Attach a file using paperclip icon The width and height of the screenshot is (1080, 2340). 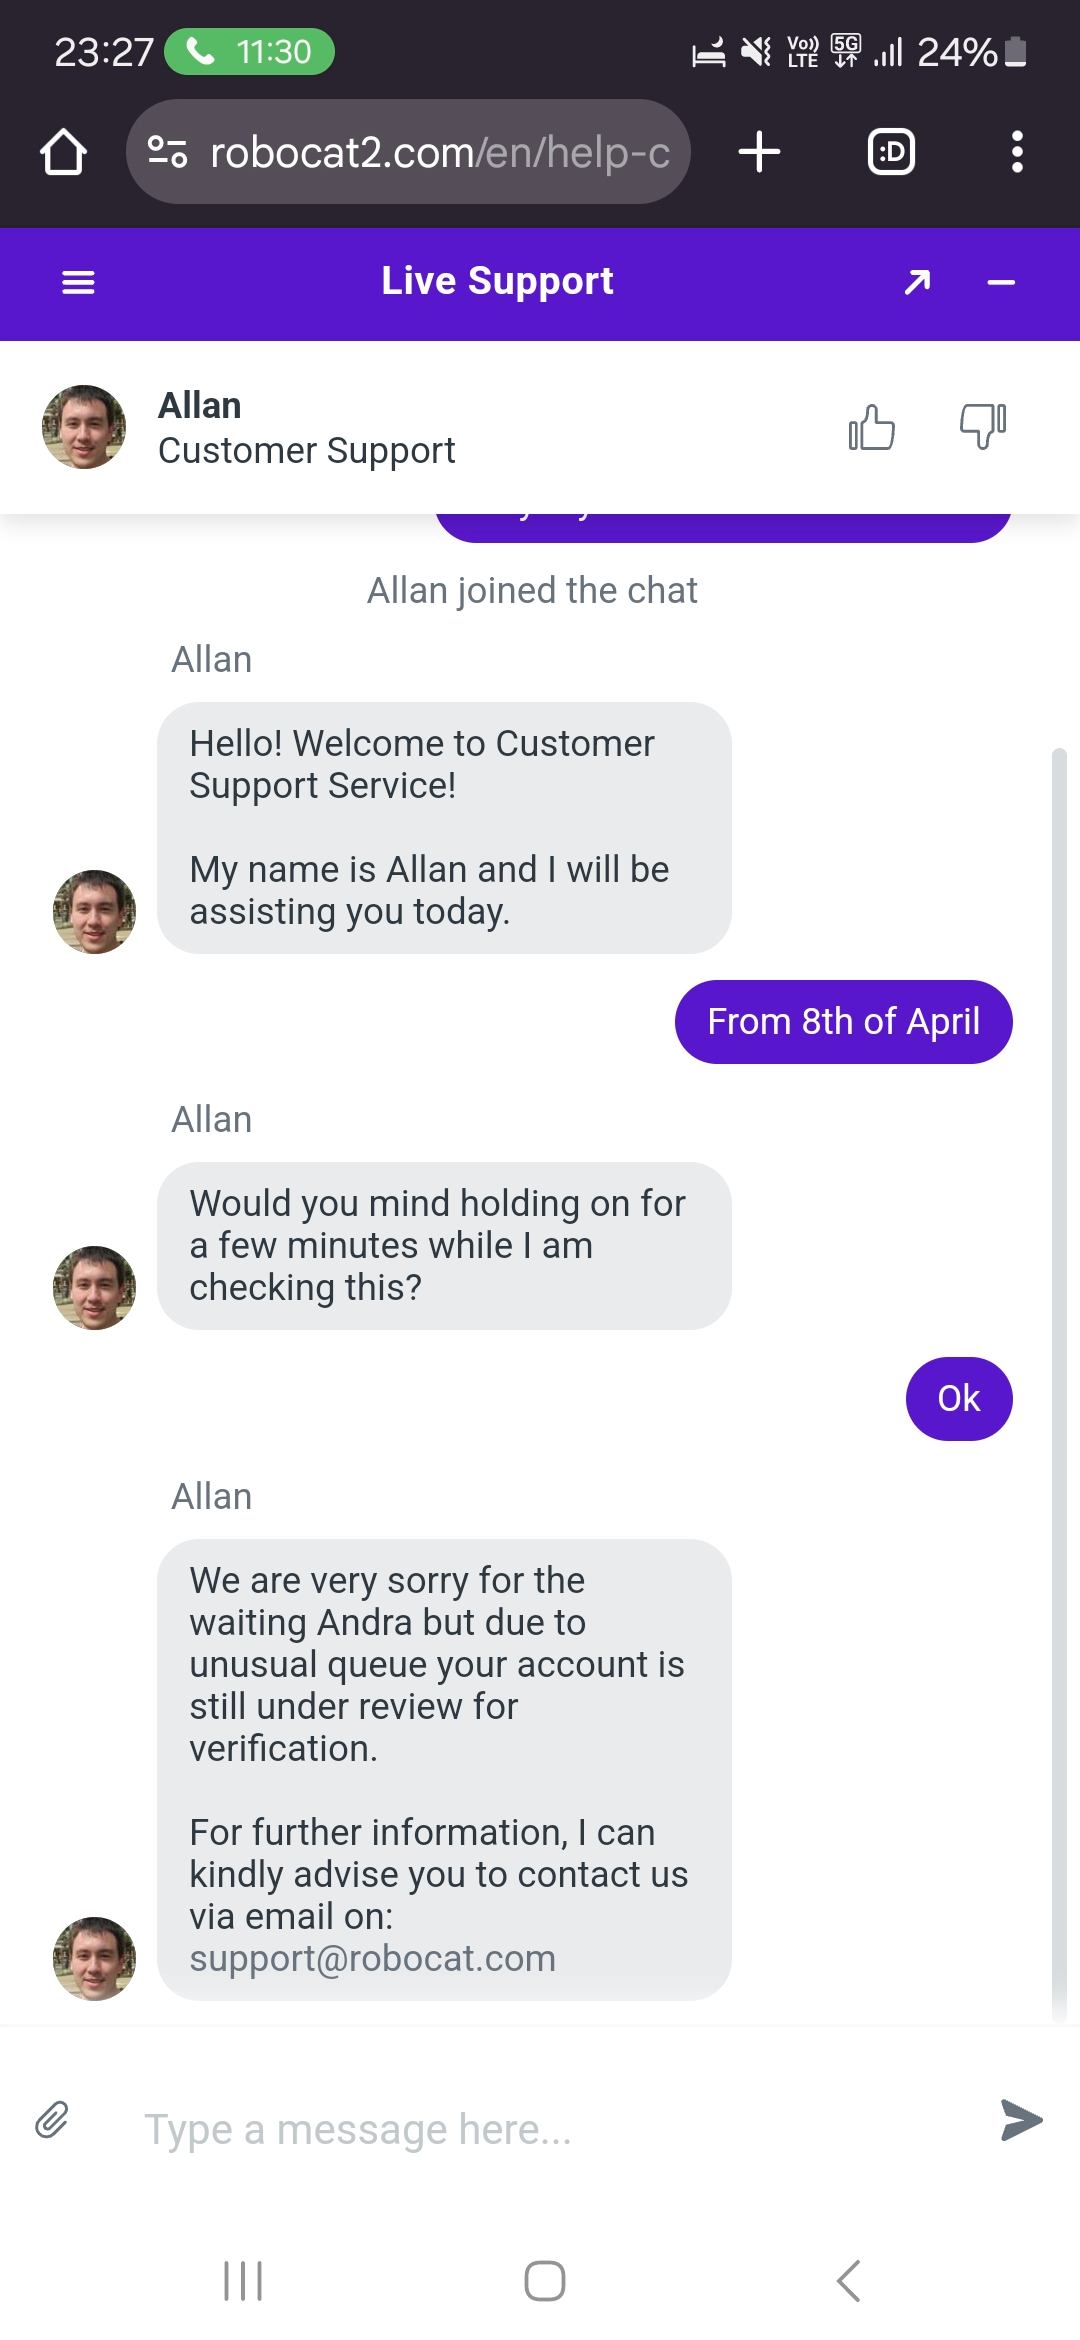point(52,2119)
